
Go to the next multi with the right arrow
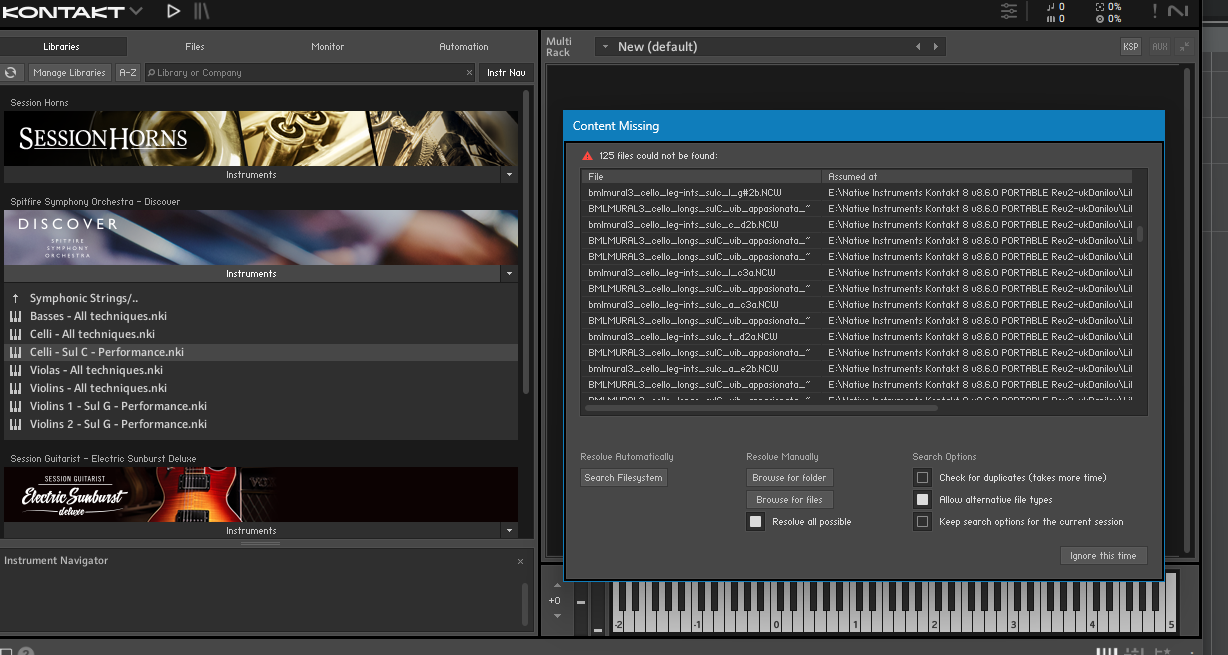tap(936, 47)
